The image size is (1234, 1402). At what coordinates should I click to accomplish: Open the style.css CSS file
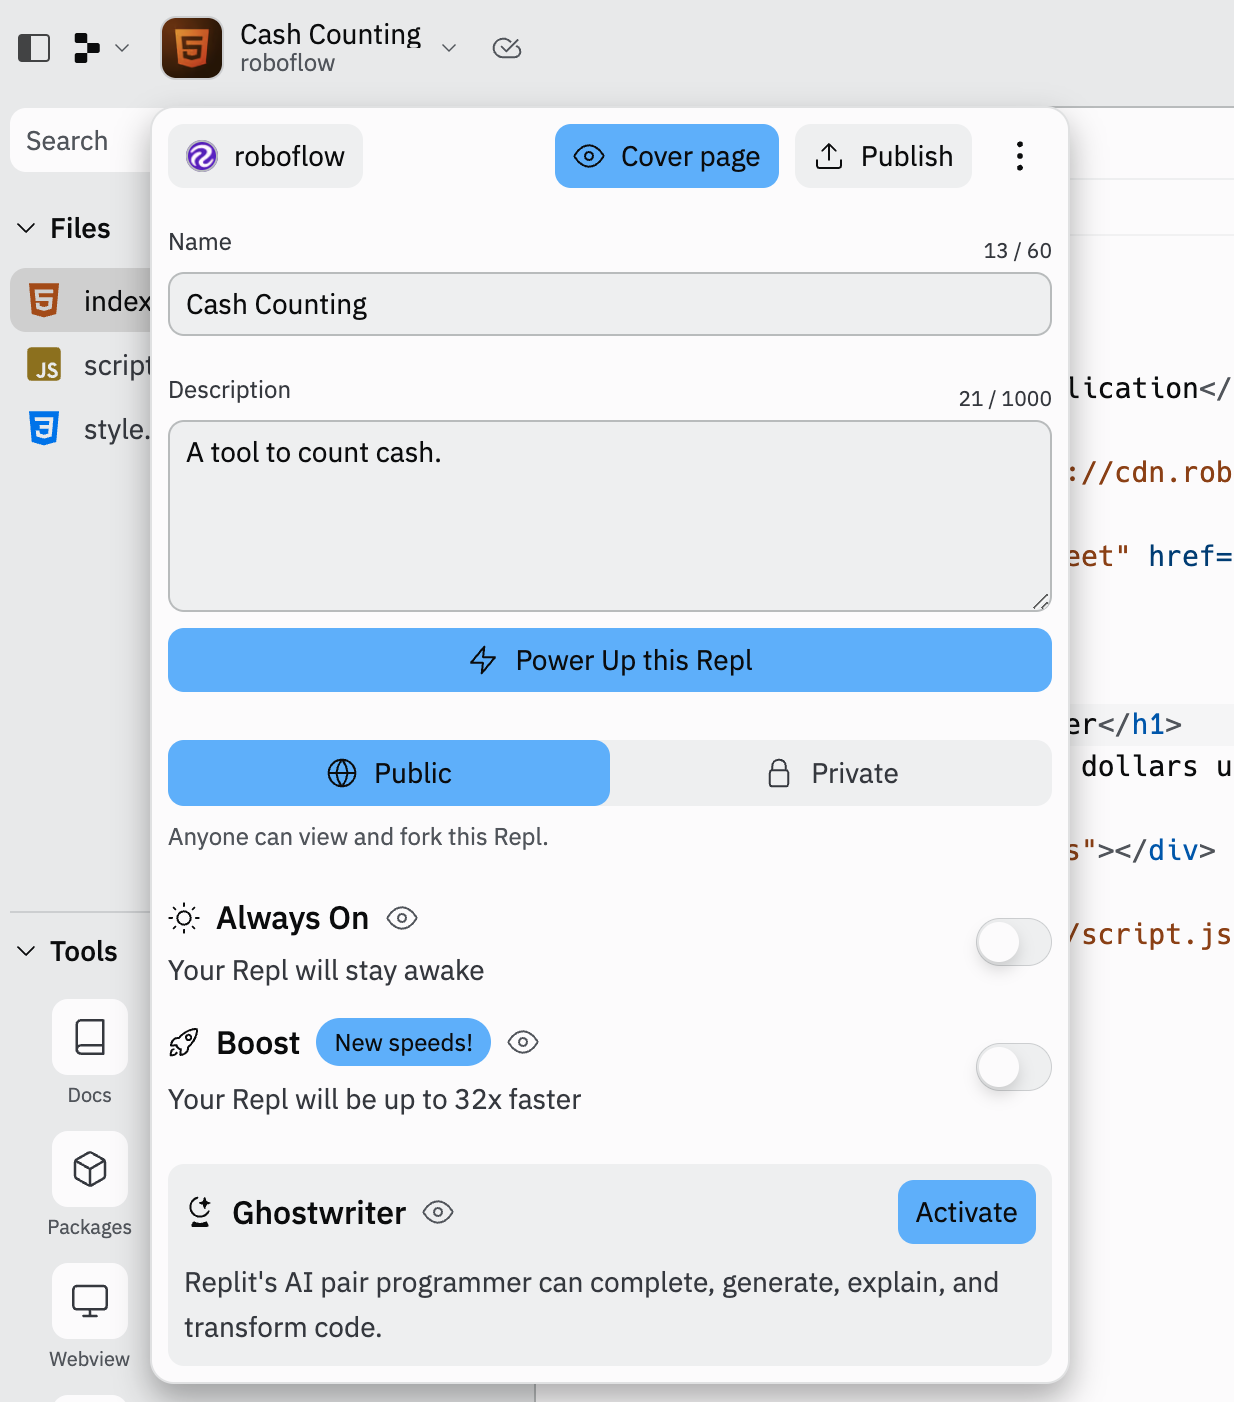coord(44,429)
